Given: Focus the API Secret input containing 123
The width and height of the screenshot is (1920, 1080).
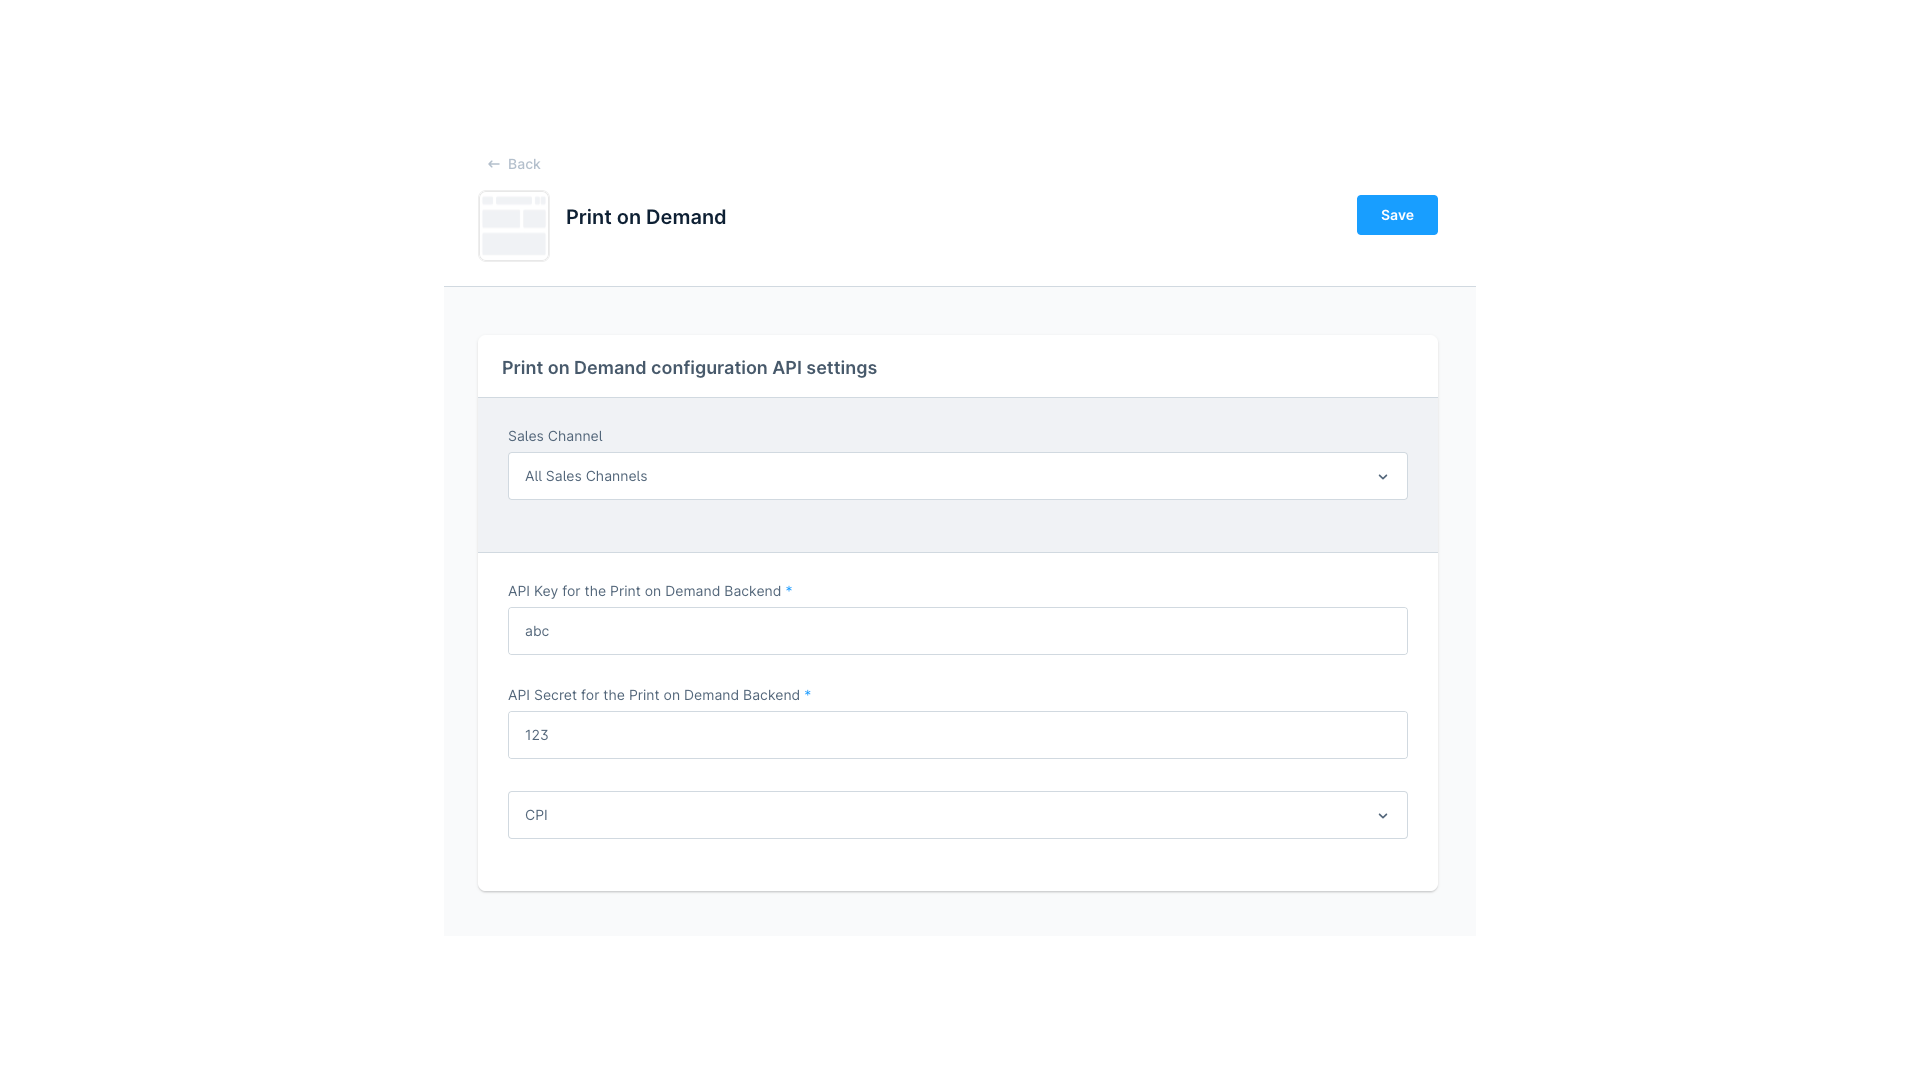Looking at the screenshot, I should coord(958,735).
